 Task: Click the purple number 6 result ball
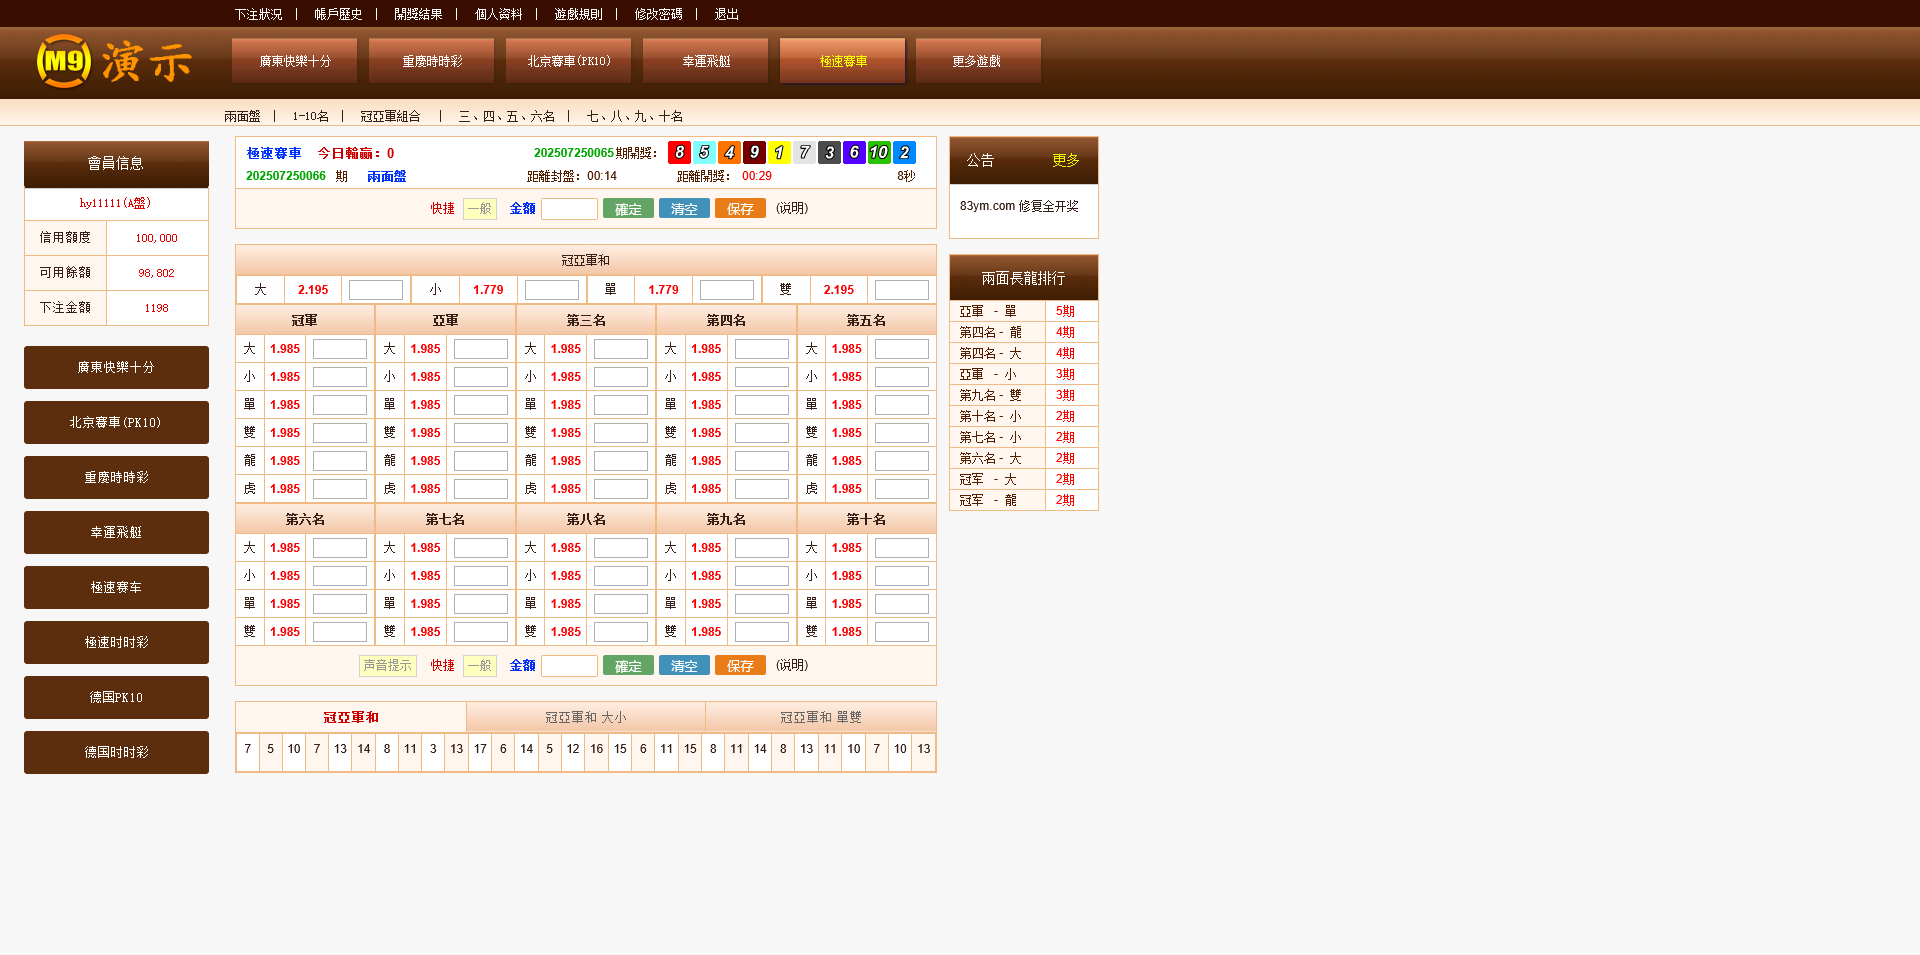pos(854,152)
